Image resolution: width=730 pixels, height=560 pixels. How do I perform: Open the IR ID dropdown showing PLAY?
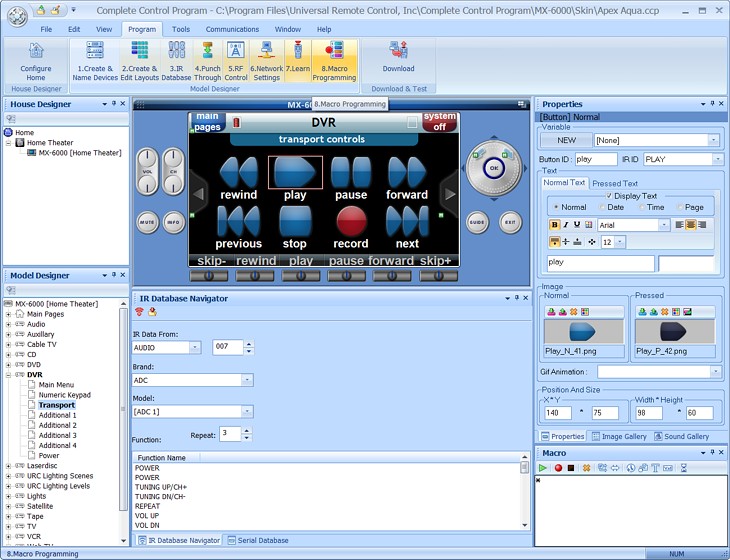point(717,159)
